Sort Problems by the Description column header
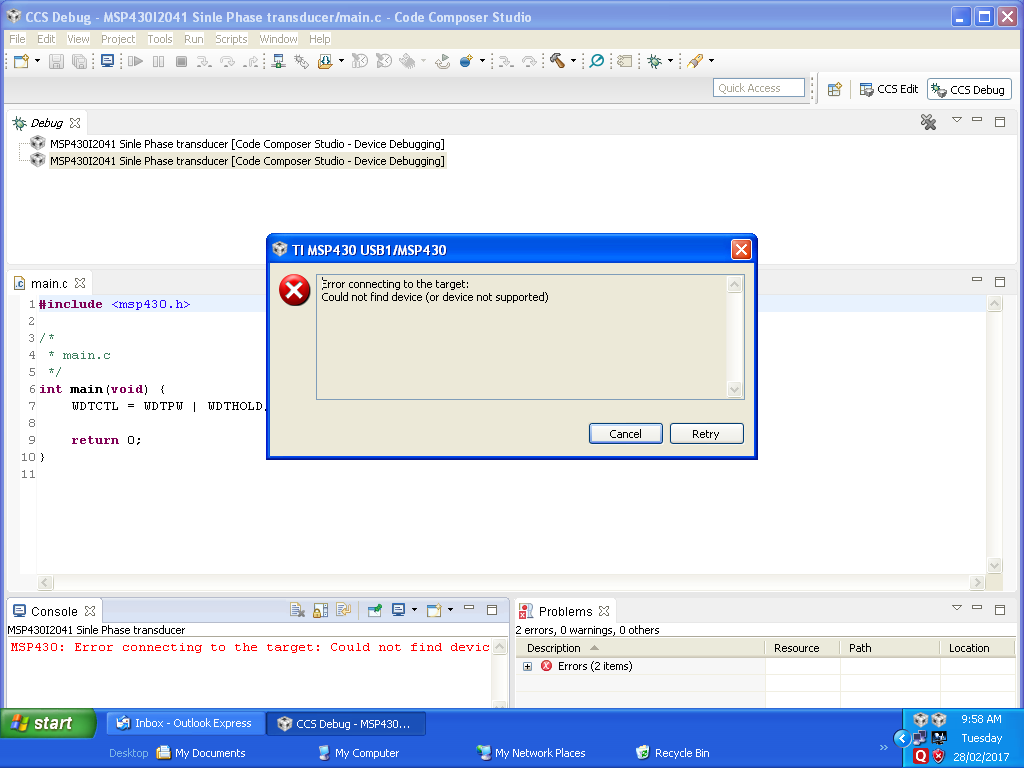The image size is (1024, 768). point(639,648)
